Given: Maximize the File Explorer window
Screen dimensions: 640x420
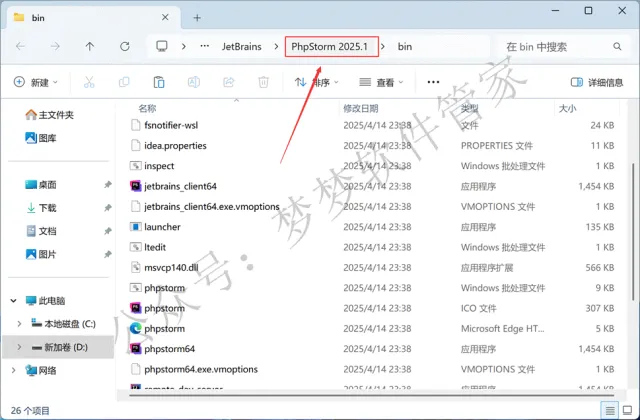Looking at the screenshot, I should (x=588, y=11).
